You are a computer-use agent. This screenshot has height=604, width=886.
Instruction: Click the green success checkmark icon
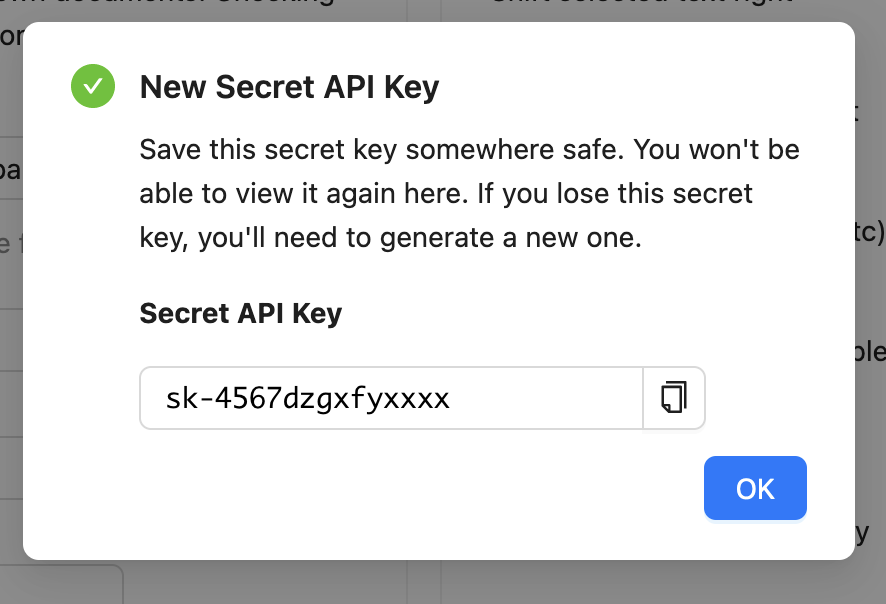click(93, 86)
